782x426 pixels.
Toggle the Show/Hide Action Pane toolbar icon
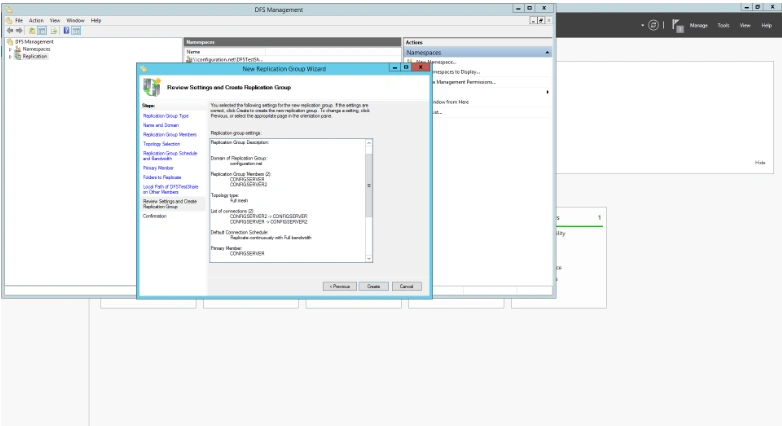coord(76,31)
